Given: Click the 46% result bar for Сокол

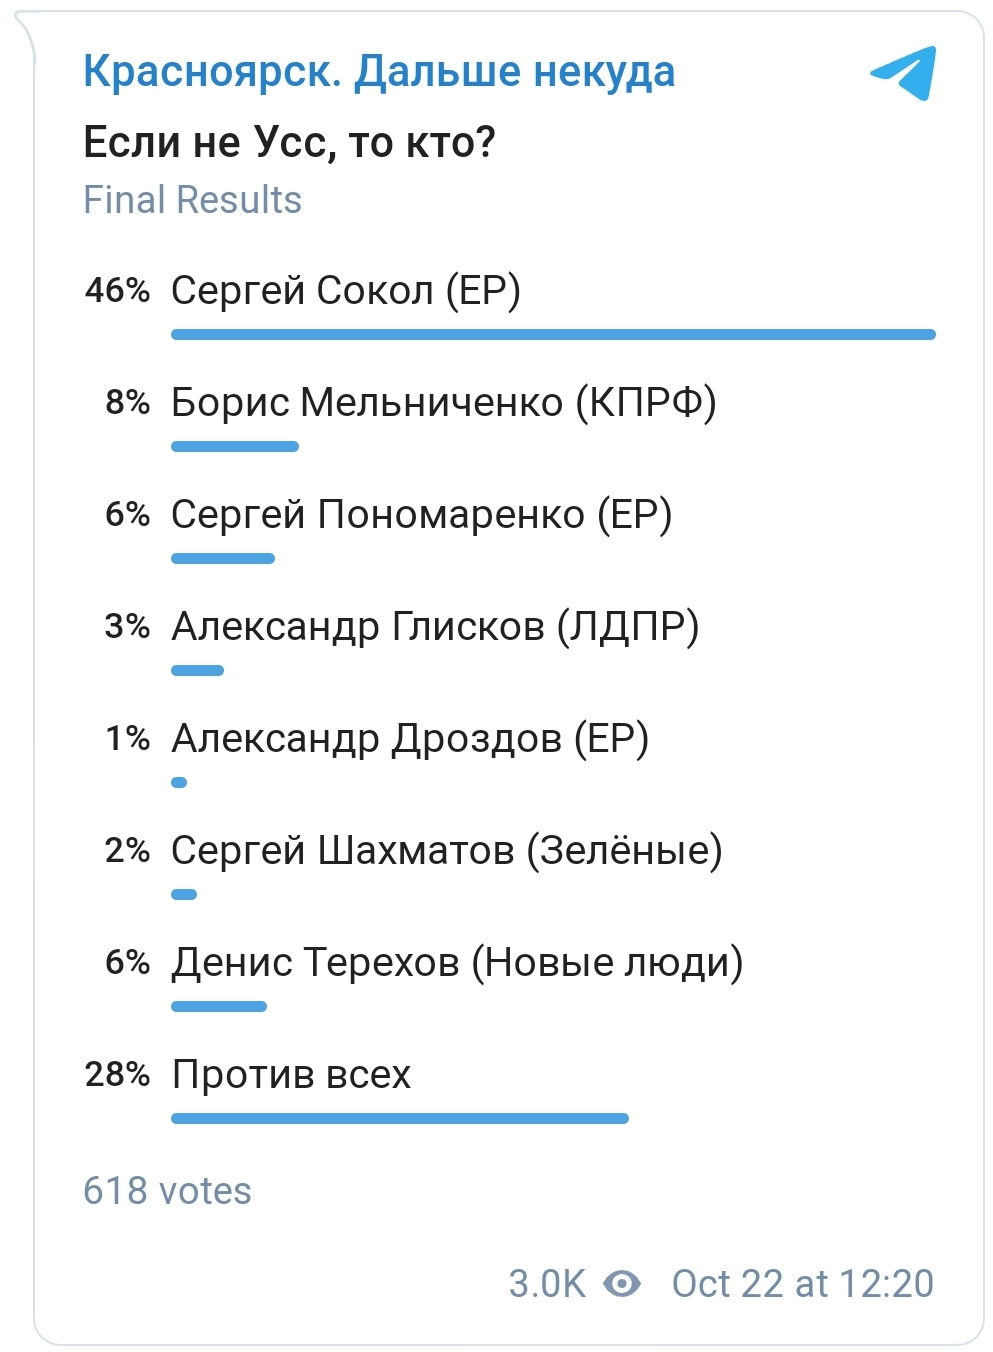Looking at the screenshot, I should coord(553,334).
